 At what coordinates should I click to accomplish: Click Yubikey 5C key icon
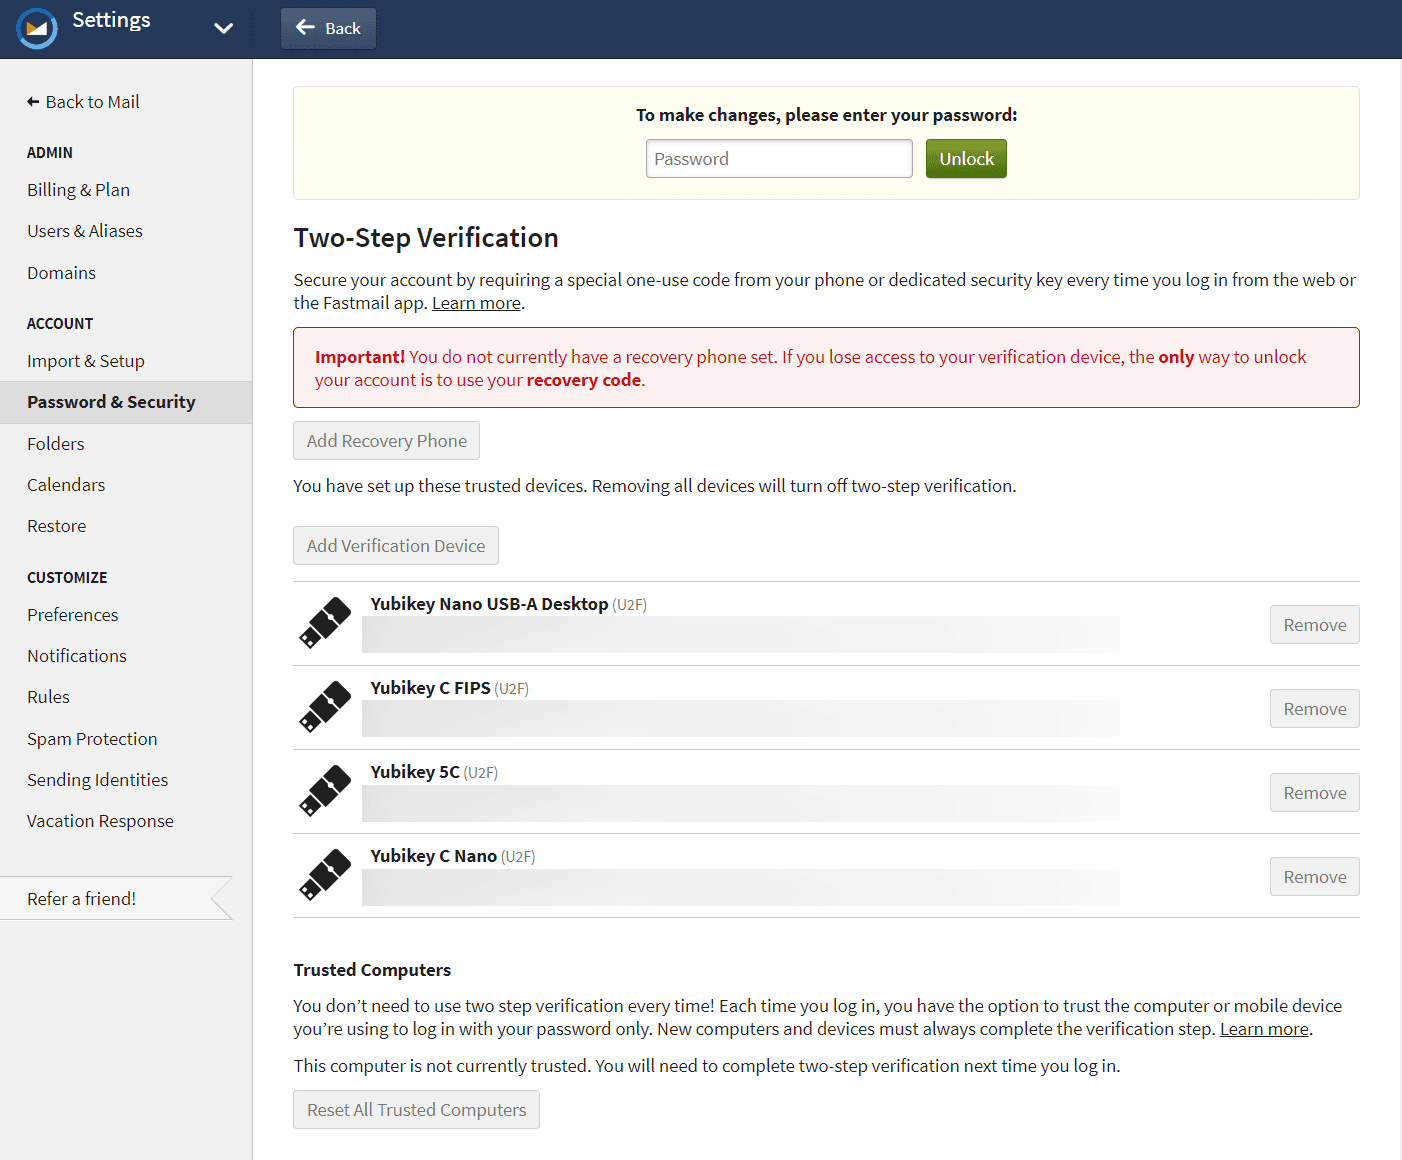pyautogui.click(x=325, y=791)
